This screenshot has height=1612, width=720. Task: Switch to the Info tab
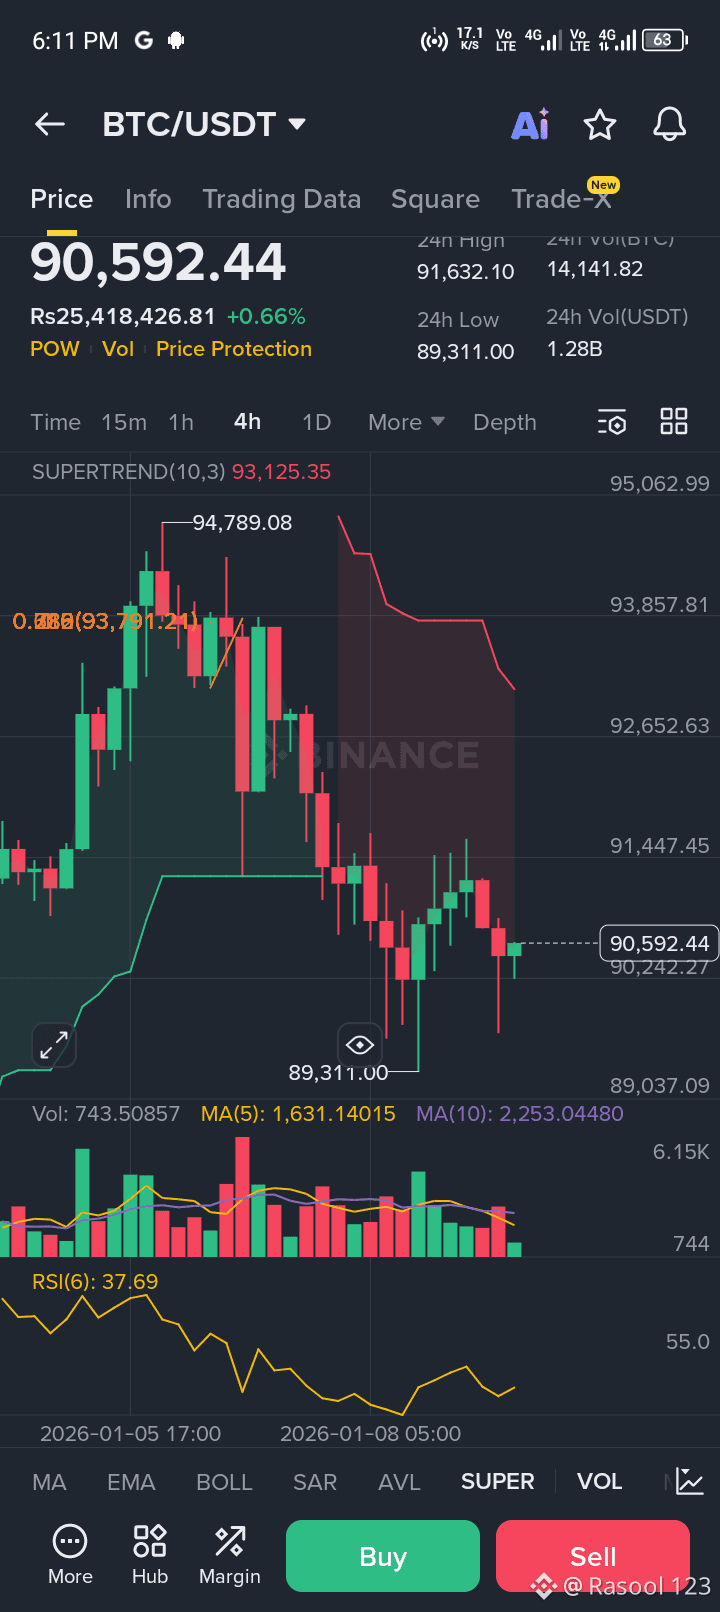(x=148, y=199)
